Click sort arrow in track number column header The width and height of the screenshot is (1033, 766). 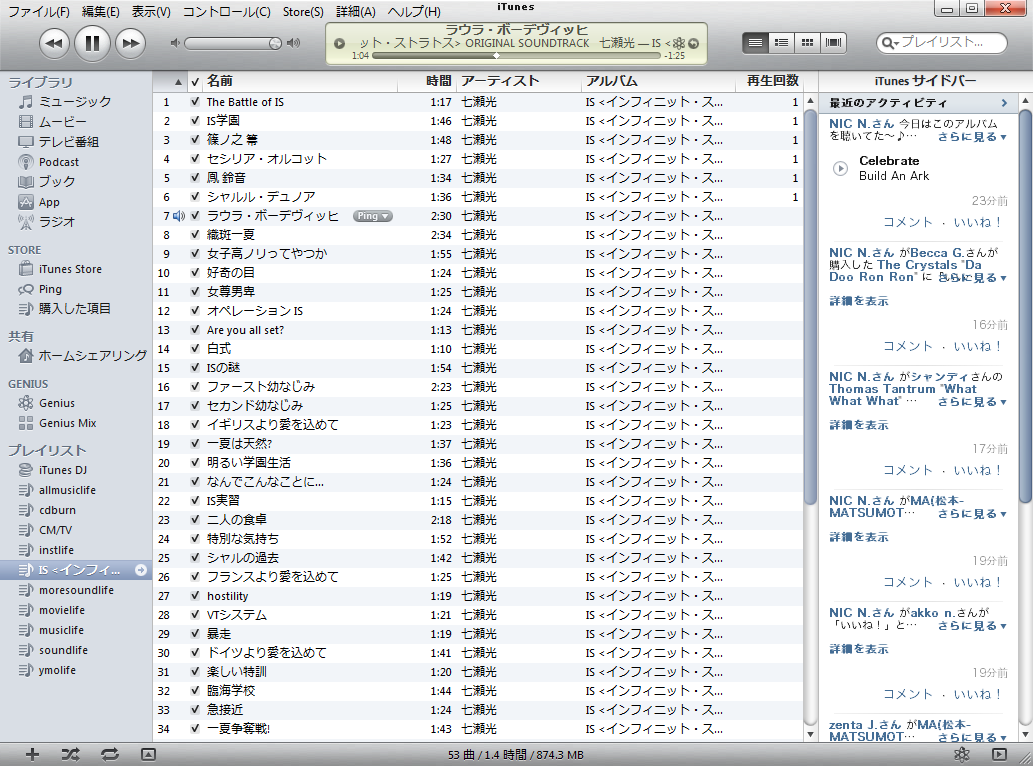pos(178,82)
